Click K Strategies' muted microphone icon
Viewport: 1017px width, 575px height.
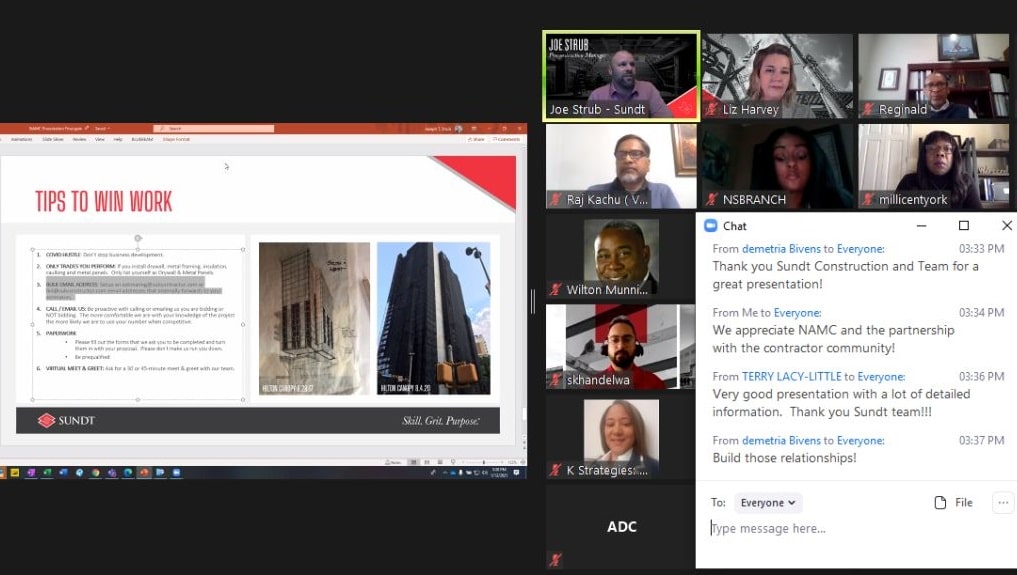pyautogui.click(x=555, y=469)
